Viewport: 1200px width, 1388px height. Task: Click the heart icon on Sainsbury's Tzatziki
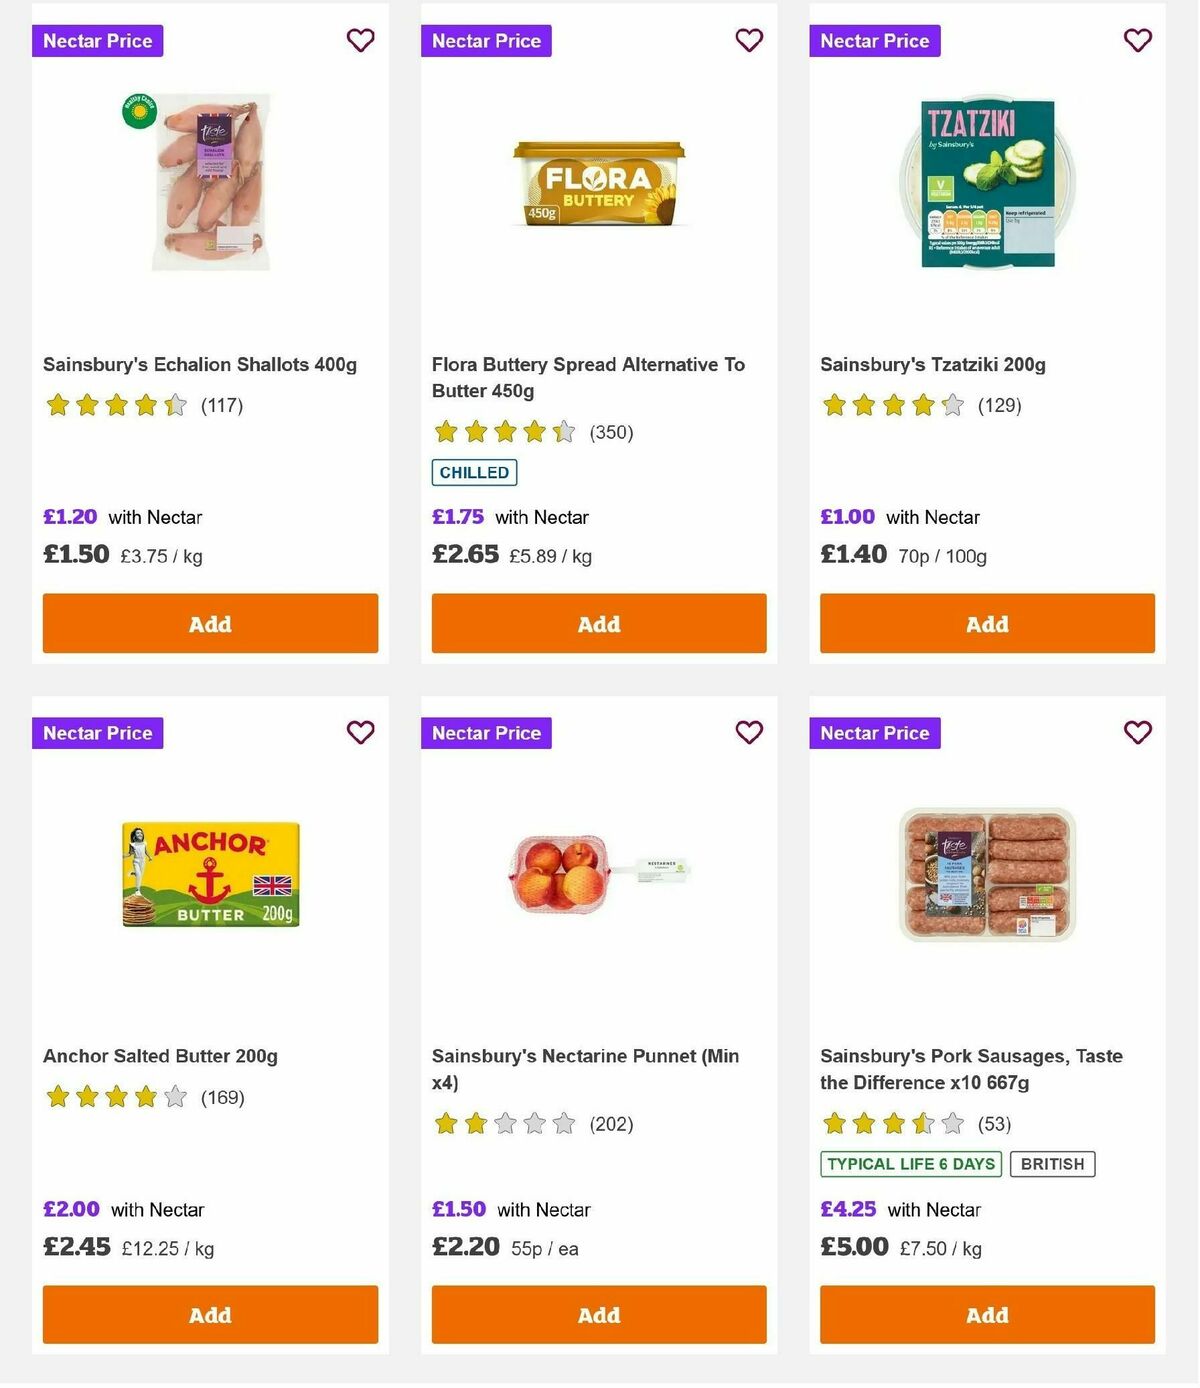1137,41
